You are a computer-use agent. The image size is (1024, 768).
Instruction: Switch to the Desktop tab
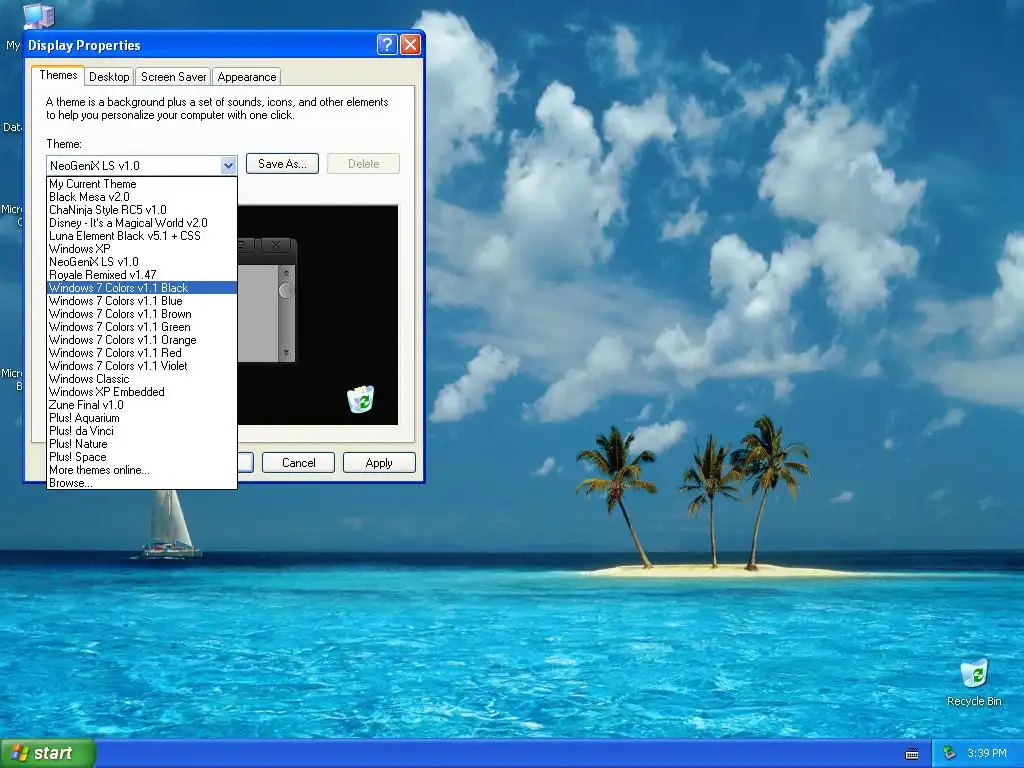tap(109, 77)
